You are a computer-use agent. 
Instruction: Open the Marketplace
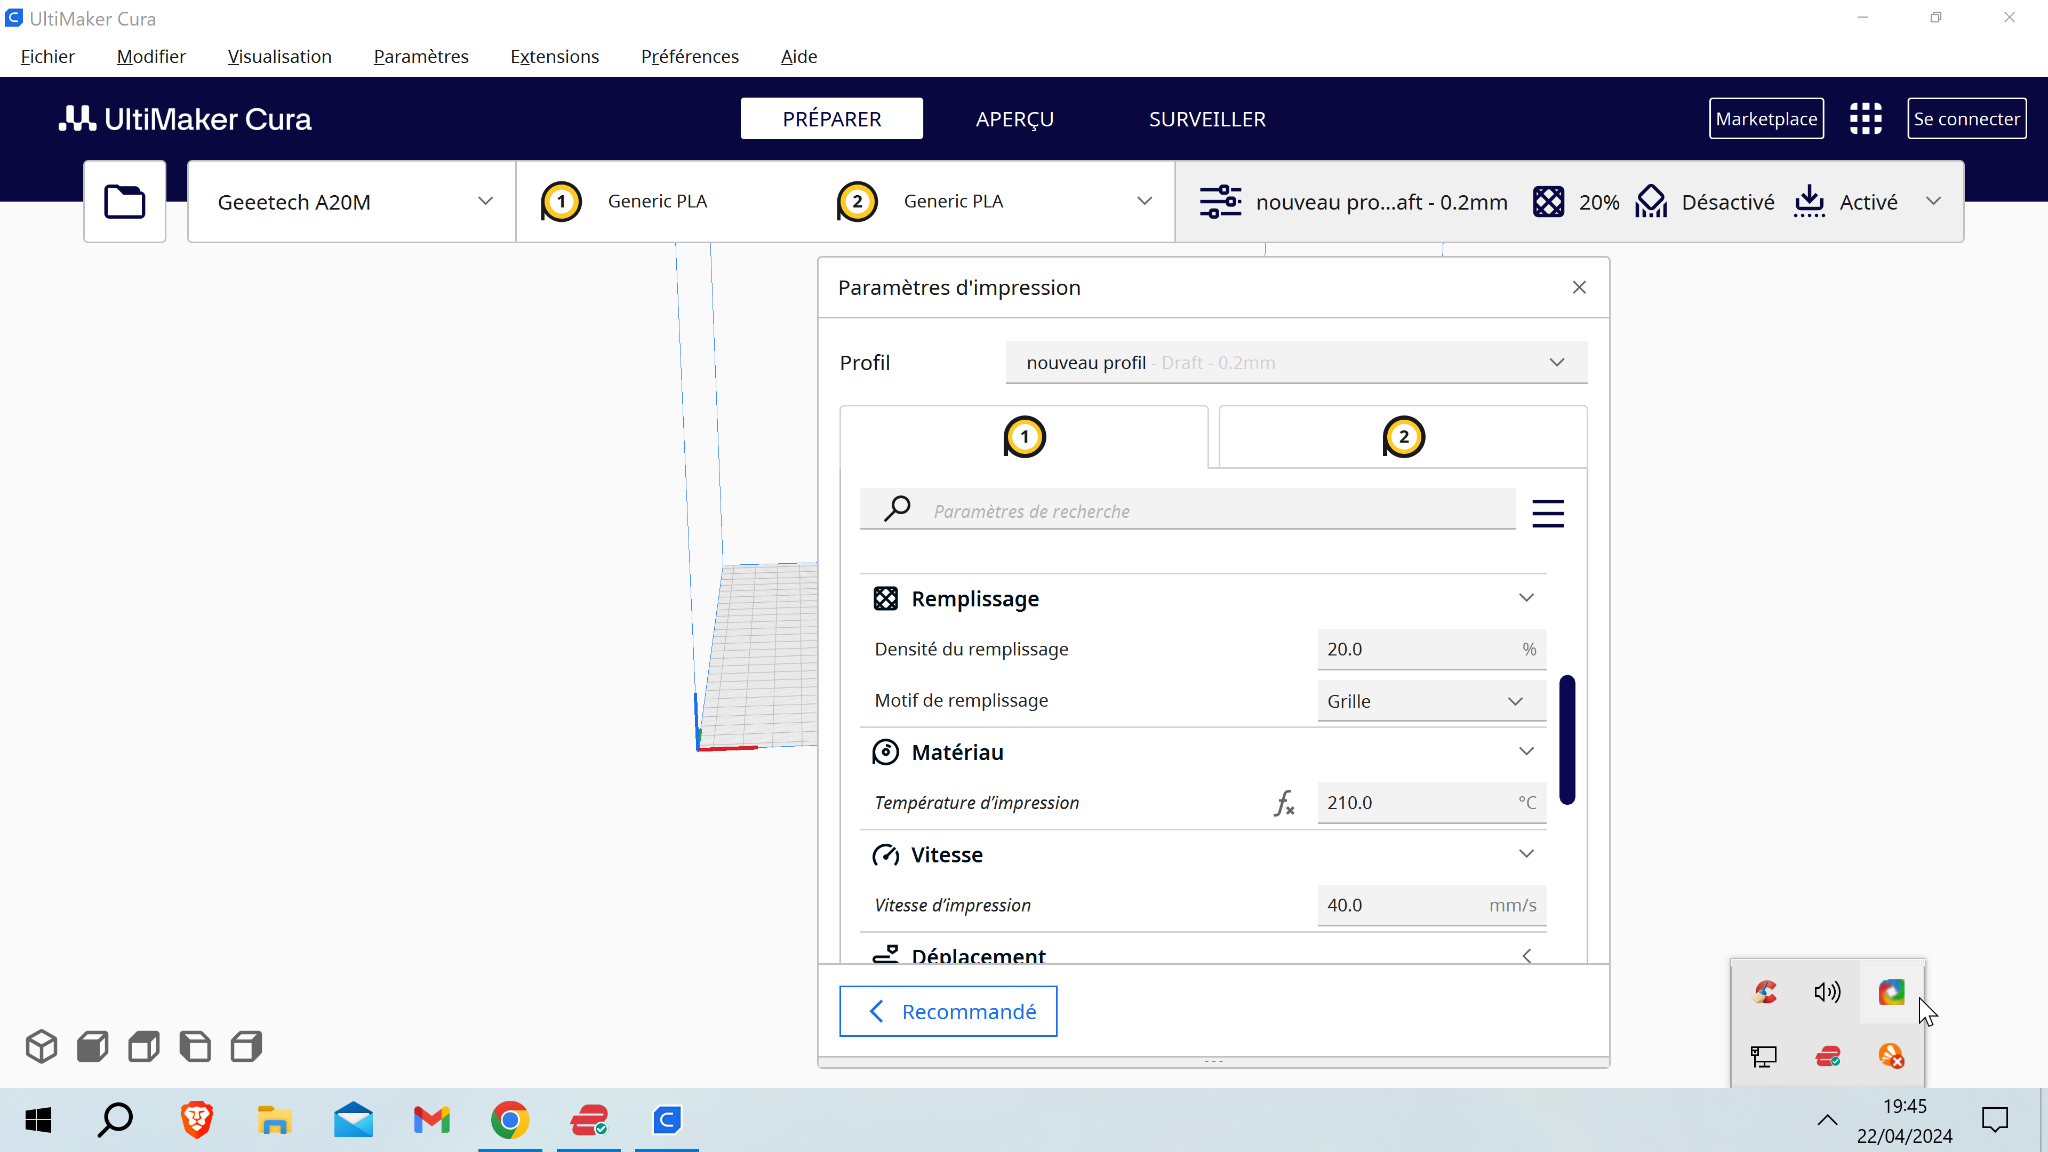click(x=1766, y=118)
